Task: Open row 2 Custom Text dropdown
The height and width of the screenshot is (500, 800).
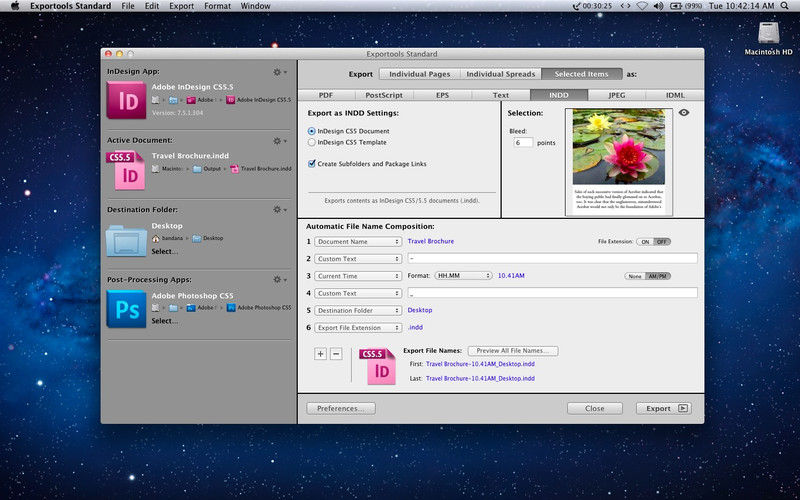Action: [358, 259]
